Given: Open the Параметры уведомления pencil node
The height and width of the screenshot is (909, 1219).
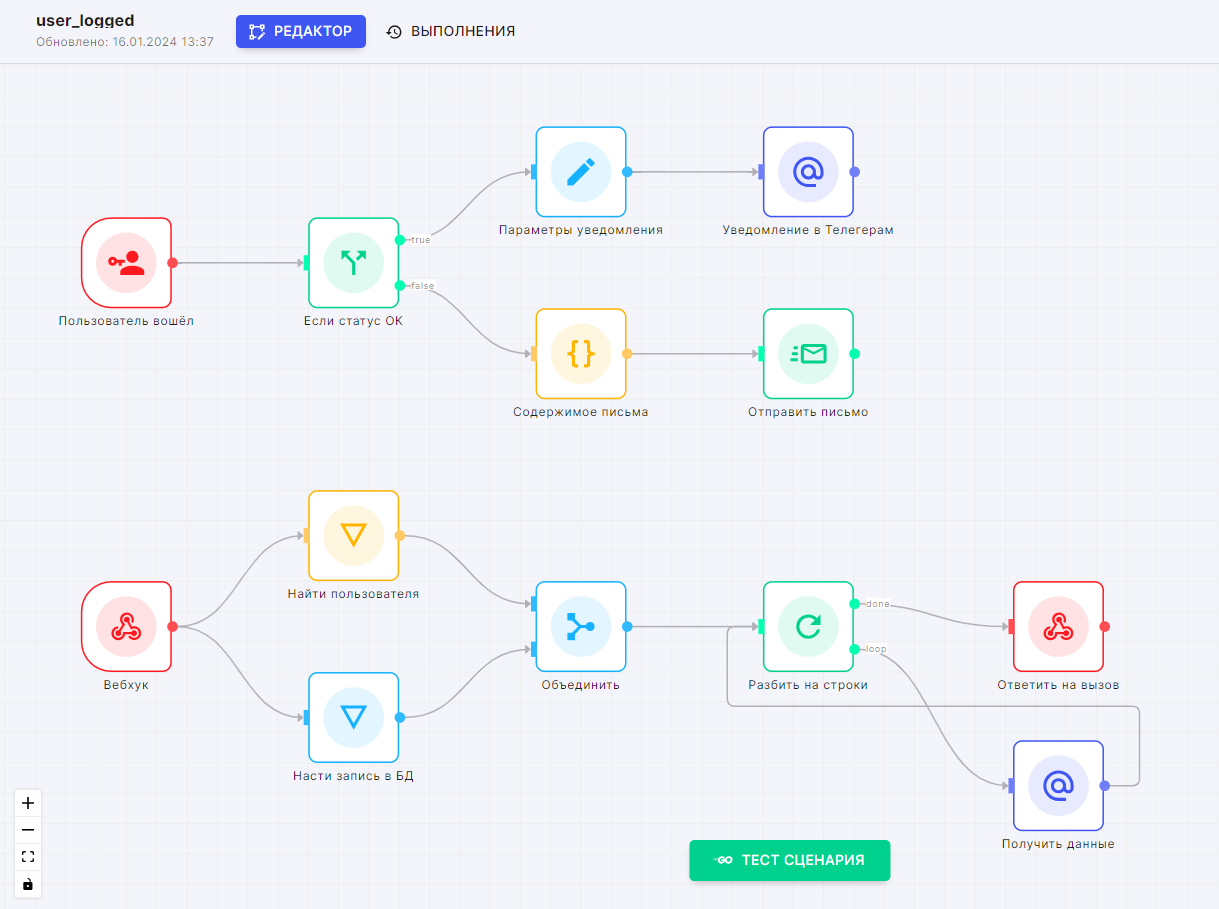Looking at the screenshot, I should click(x=581, y=172).
